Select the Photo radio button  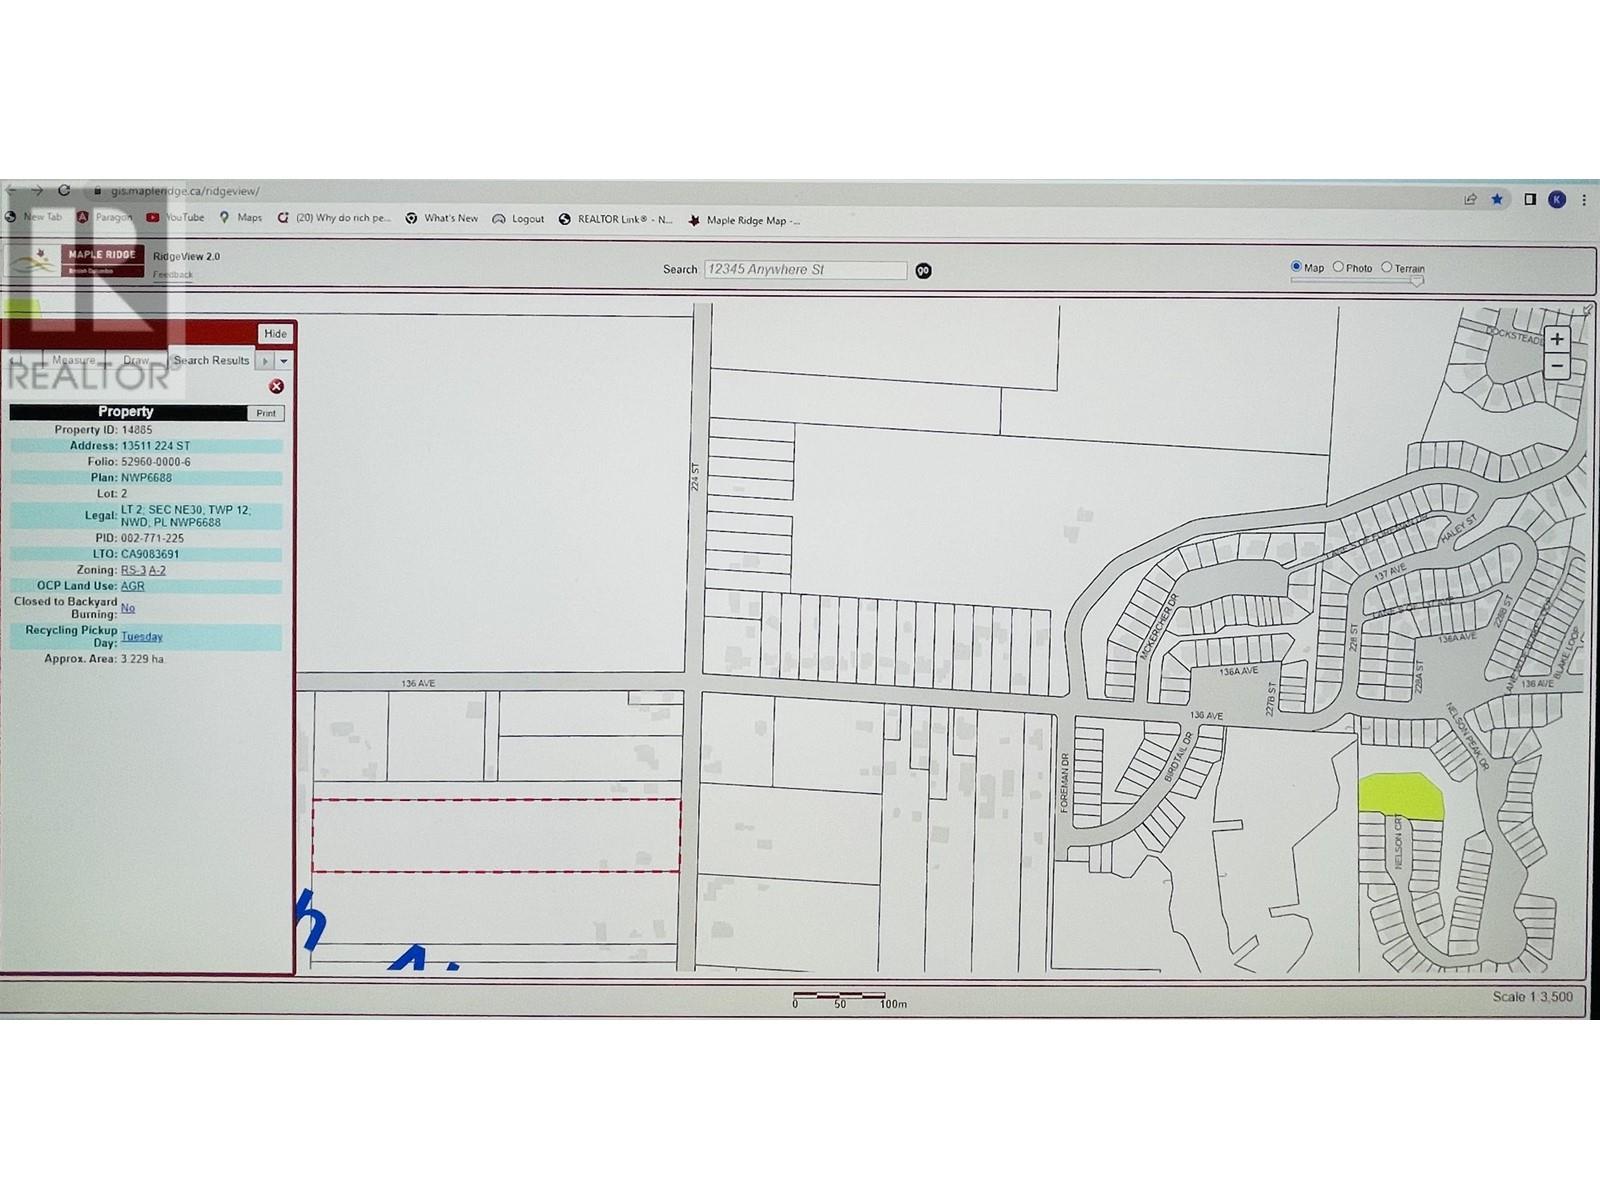[x=1338, y=267]
